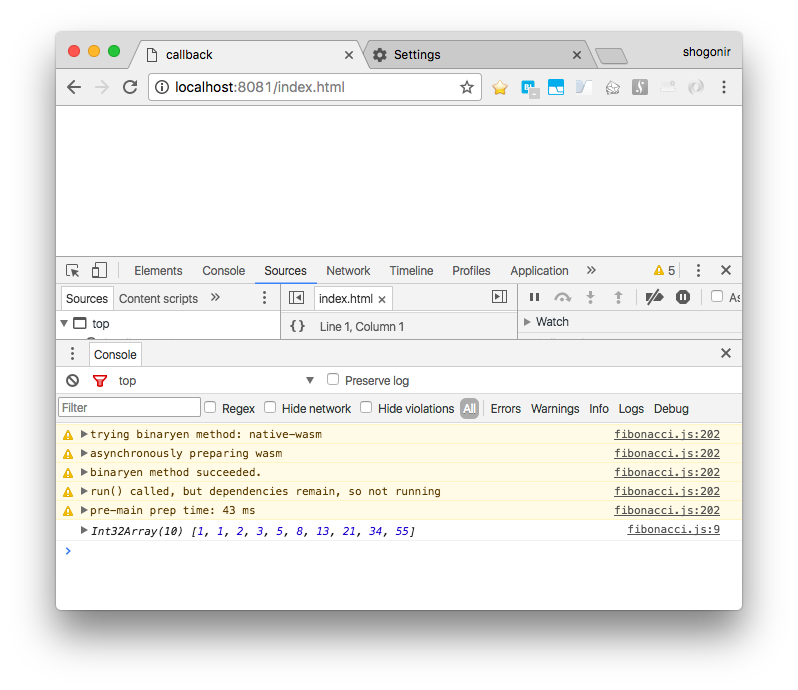Check the Hide network checkbox
798x690 pixels.
(x=270, y=407)
